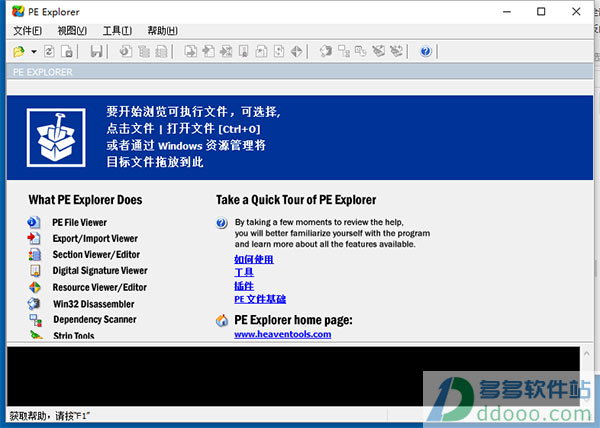The width and height of the screenshot is (600, 428).
Task: Click the PE Explorer app icon in title bar
Action: tap(18, 11)
